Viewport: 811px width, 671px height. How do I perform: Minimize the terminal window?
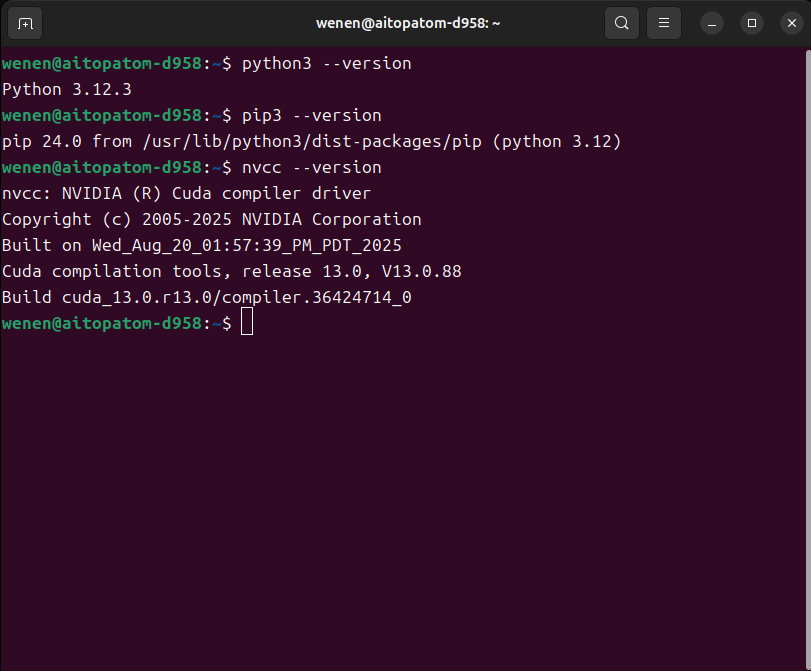(712, 22)
